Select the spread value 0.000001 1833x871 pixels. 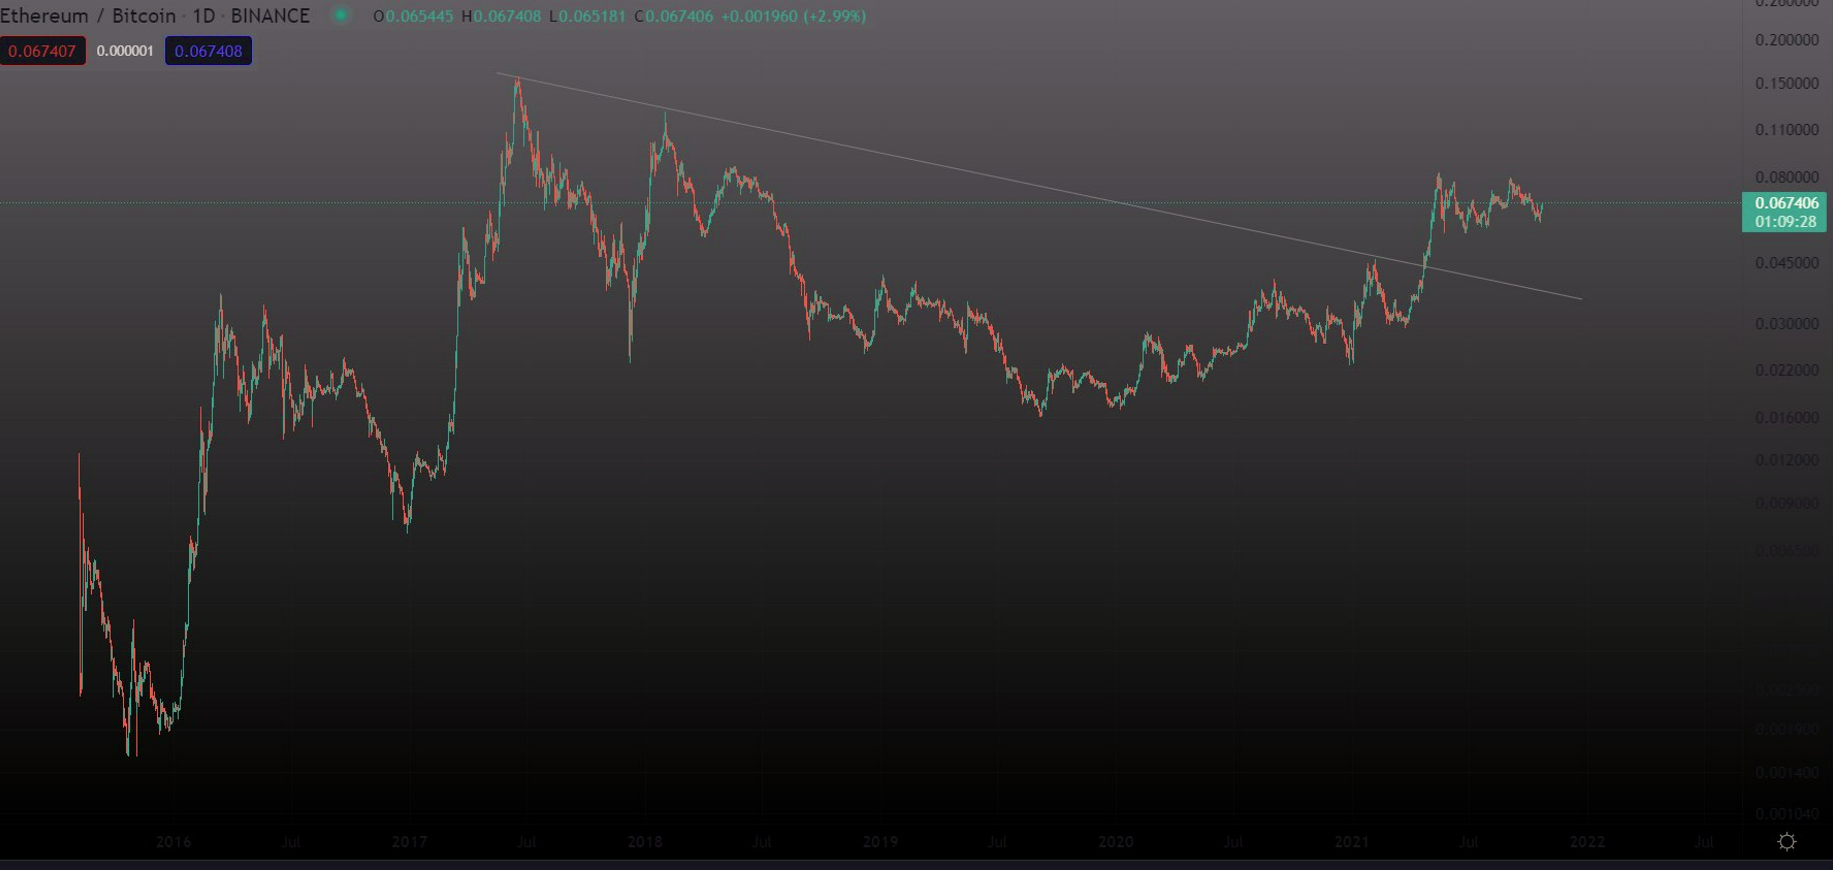point(125,51)
